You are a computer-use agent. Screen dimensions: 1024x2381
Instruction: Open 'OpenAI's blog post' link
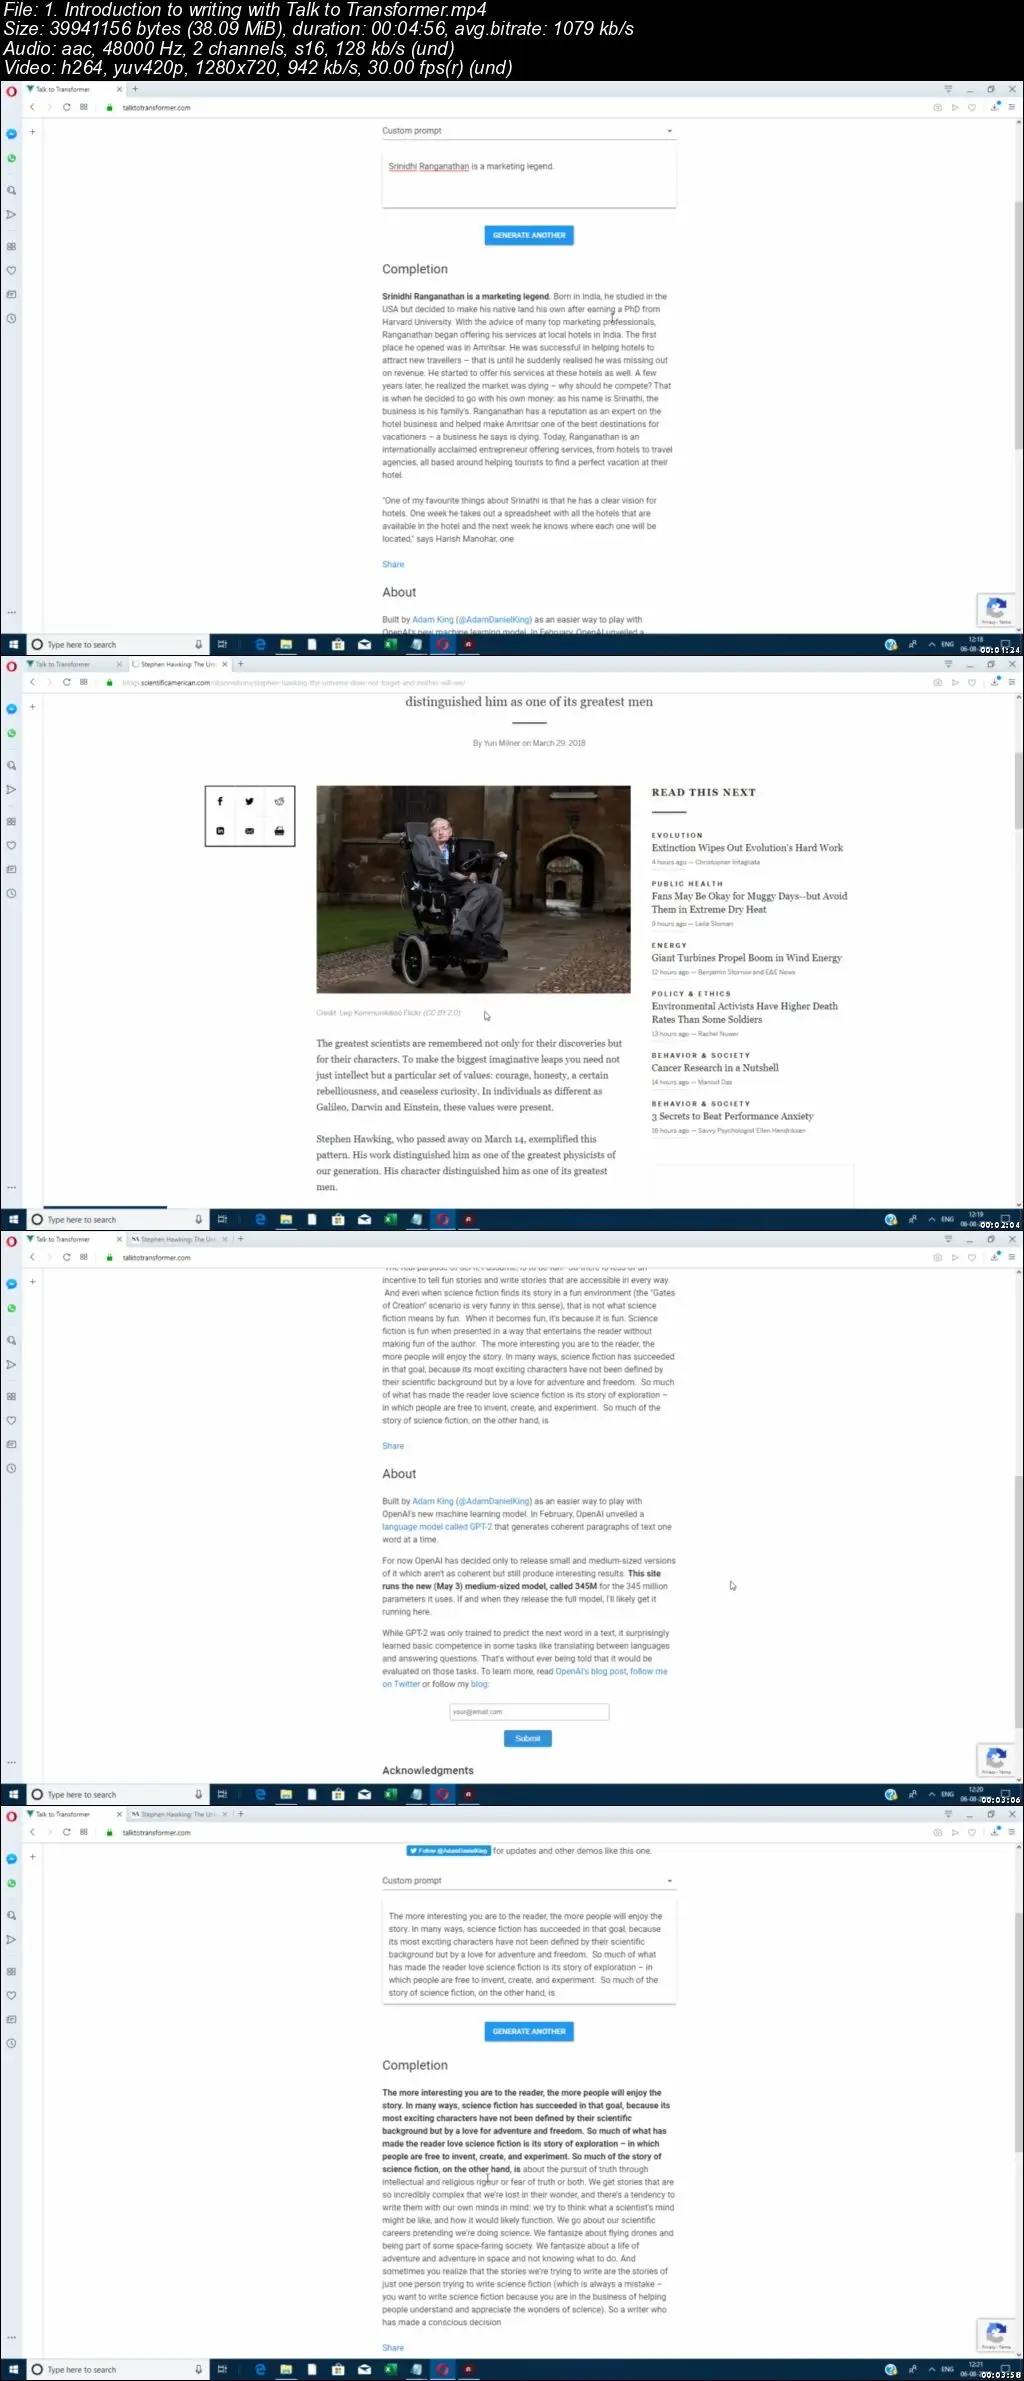(x=591, y=1671)
